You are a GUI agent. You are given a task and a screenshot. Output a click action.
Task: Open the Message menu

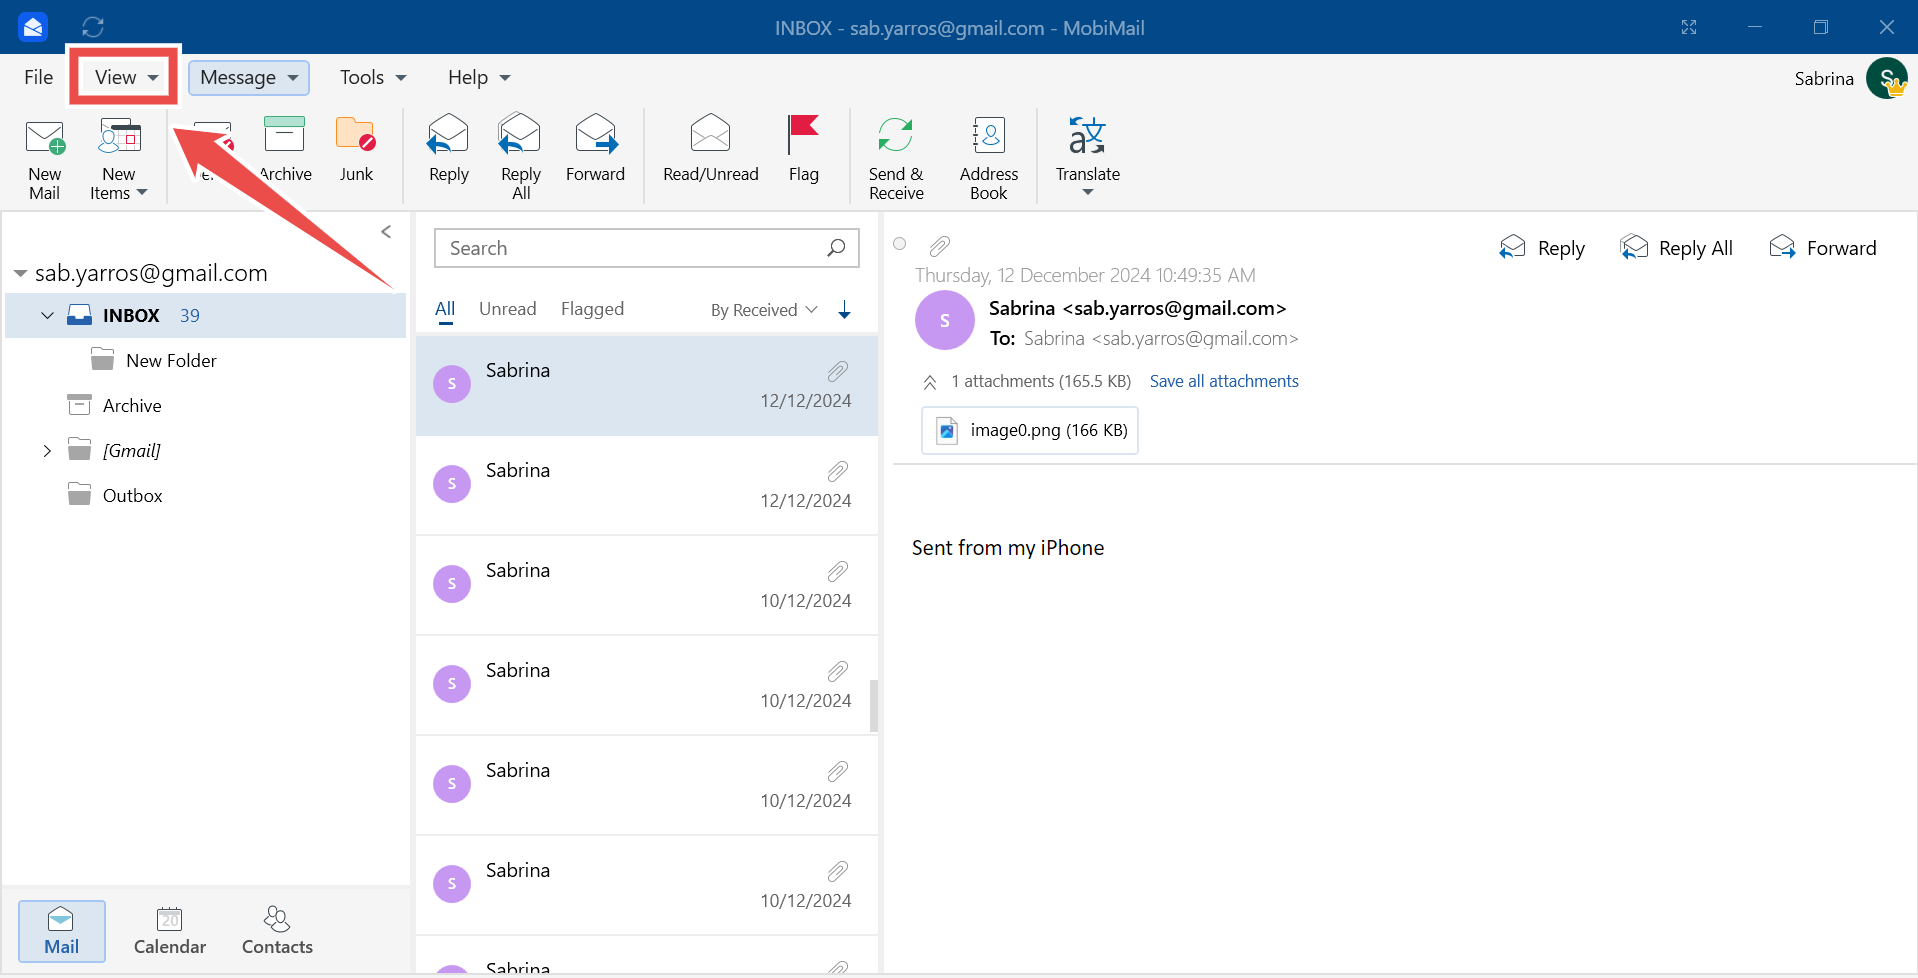249,77
